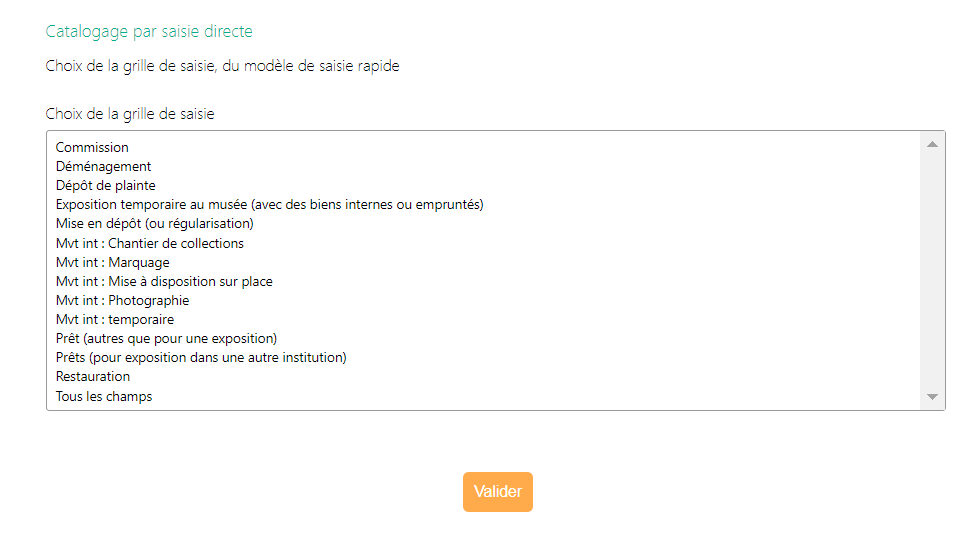Click the list scrollbar up arrow

click(x=932, y=144)
